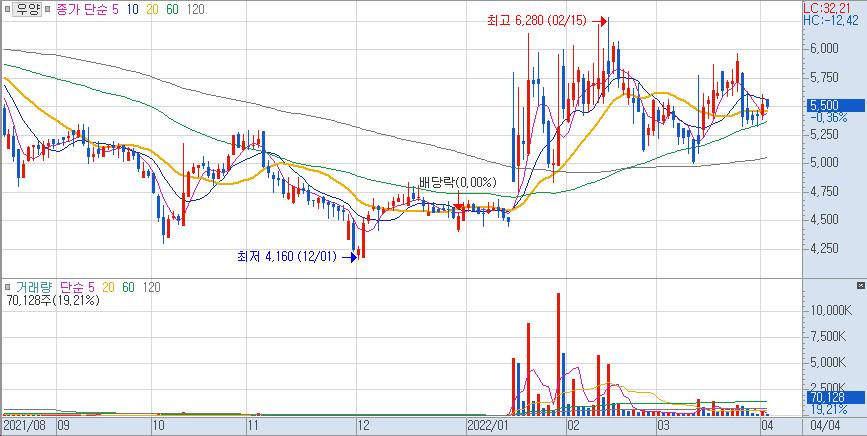Click the 4,250 price axis label

825,249
